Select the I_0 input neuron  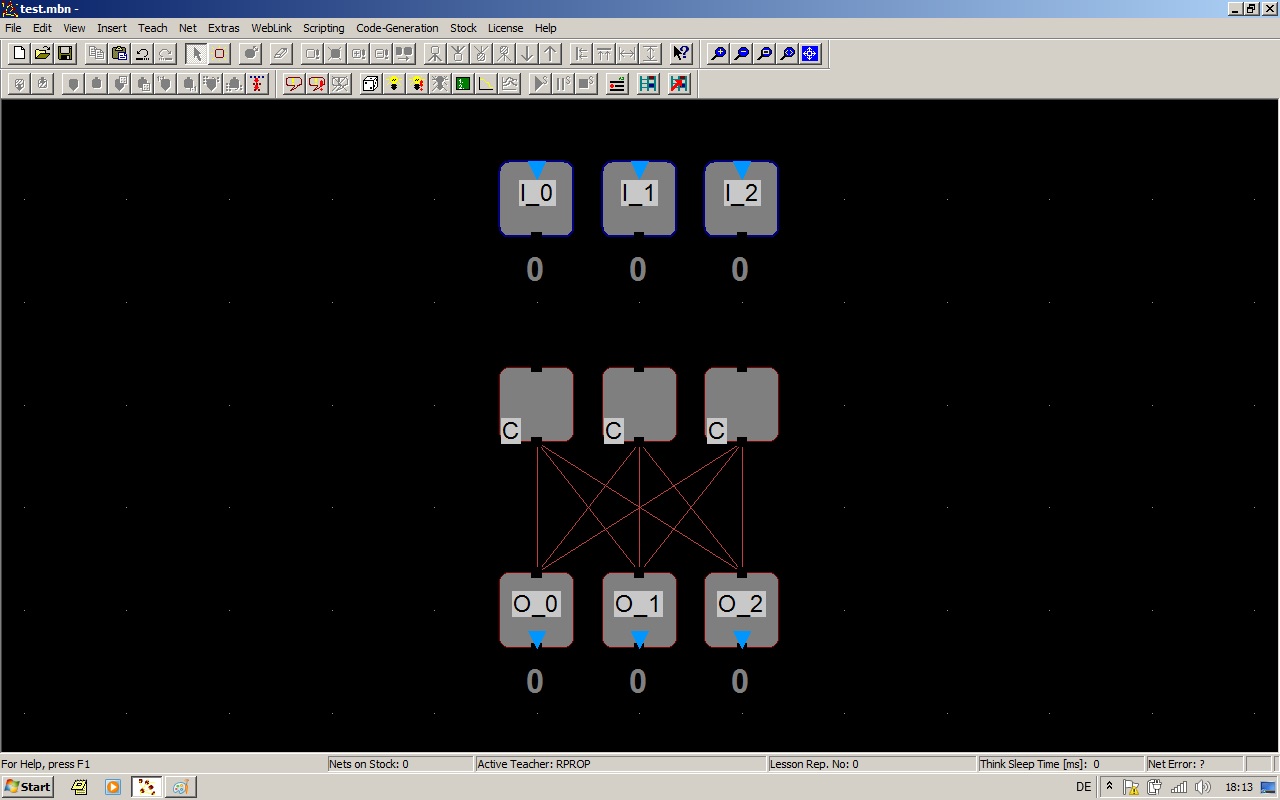(536, 199)
